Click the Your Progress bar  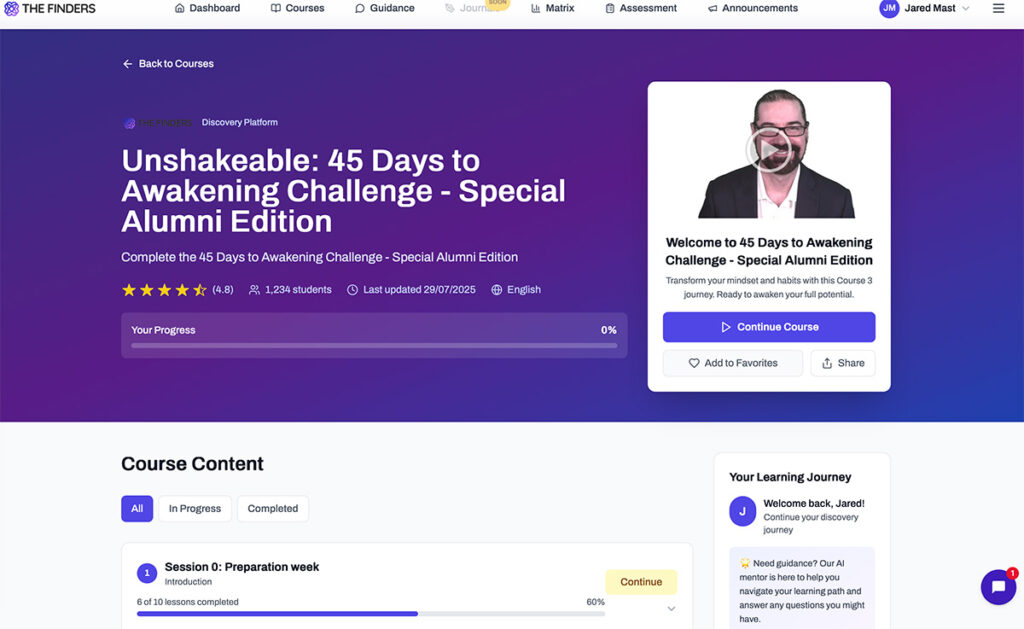pos(374,345)
